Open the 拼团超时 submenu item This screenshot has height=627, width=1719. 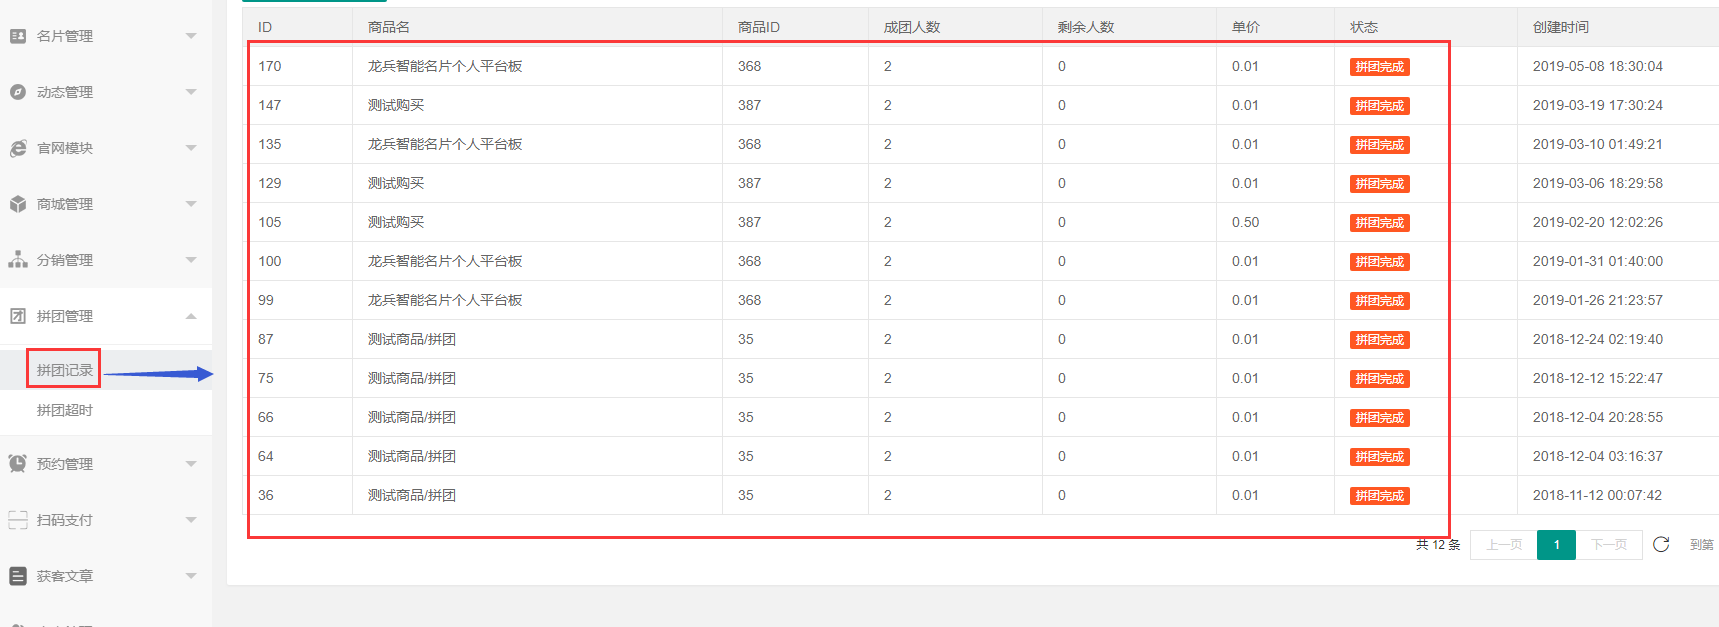pos(65,410)
